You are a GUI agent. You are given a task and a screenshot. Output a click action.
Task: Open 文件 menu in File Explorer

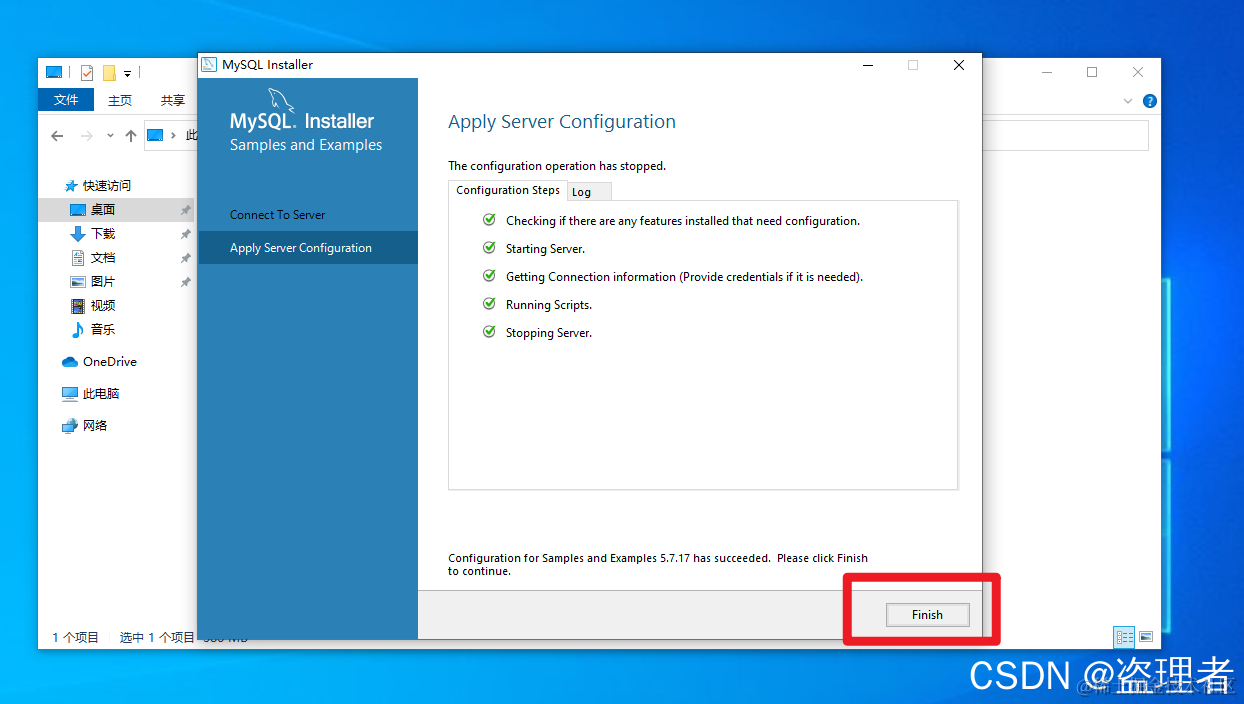pyautogui.click(x=66, y=100)
